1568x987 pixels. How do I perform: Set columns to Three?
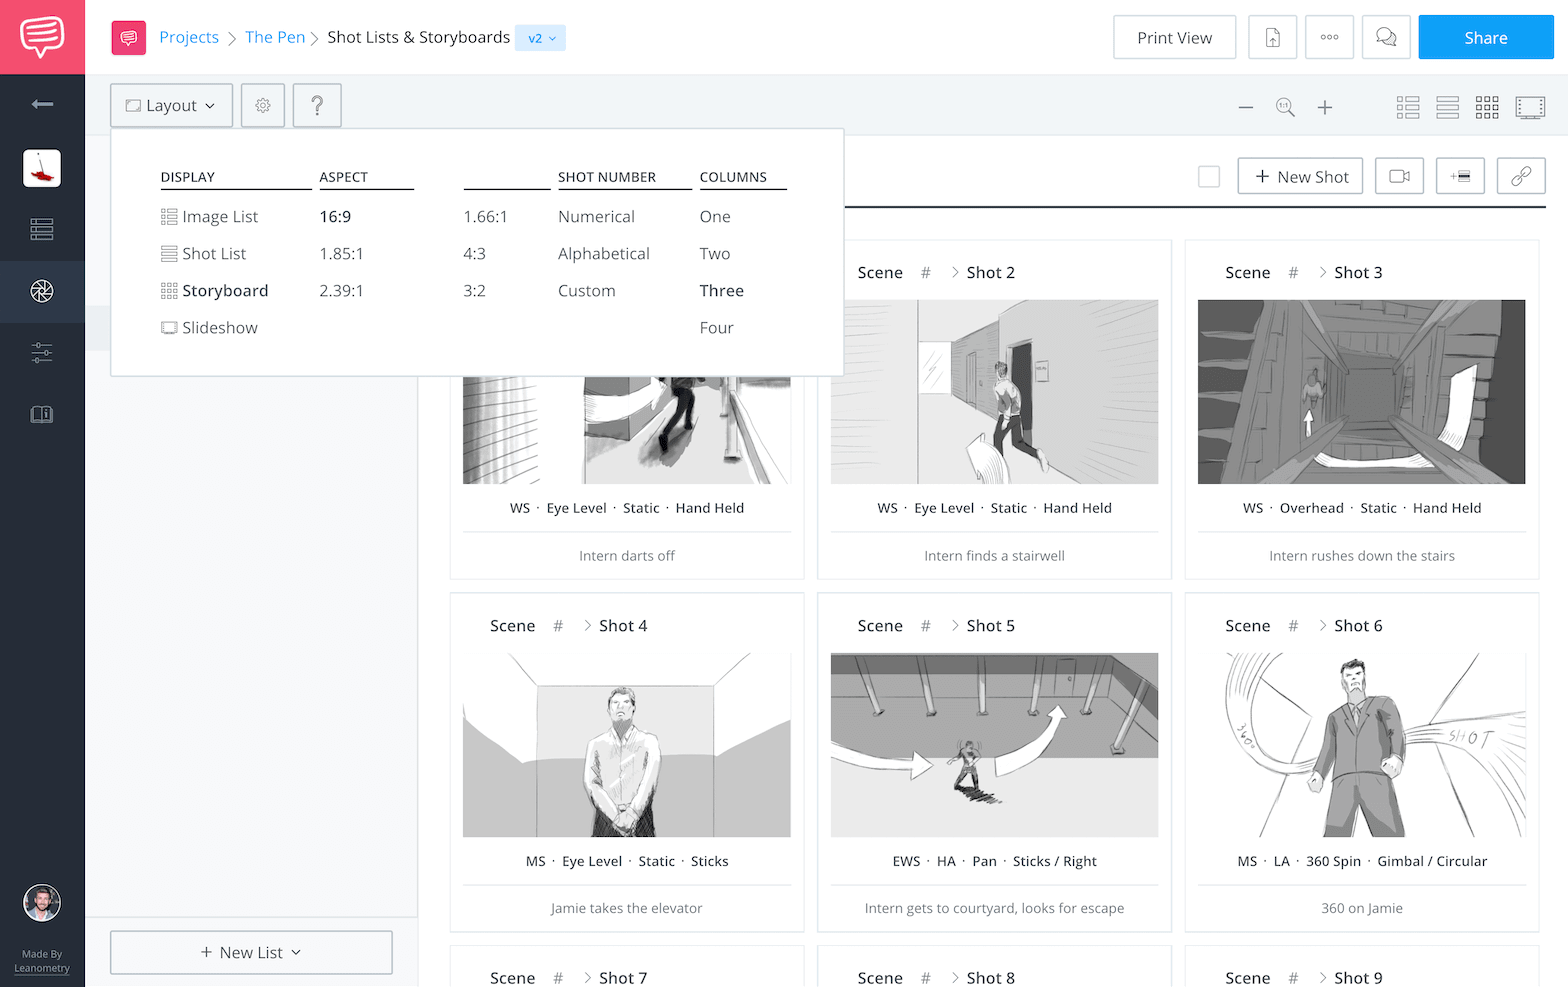(722, 291)
